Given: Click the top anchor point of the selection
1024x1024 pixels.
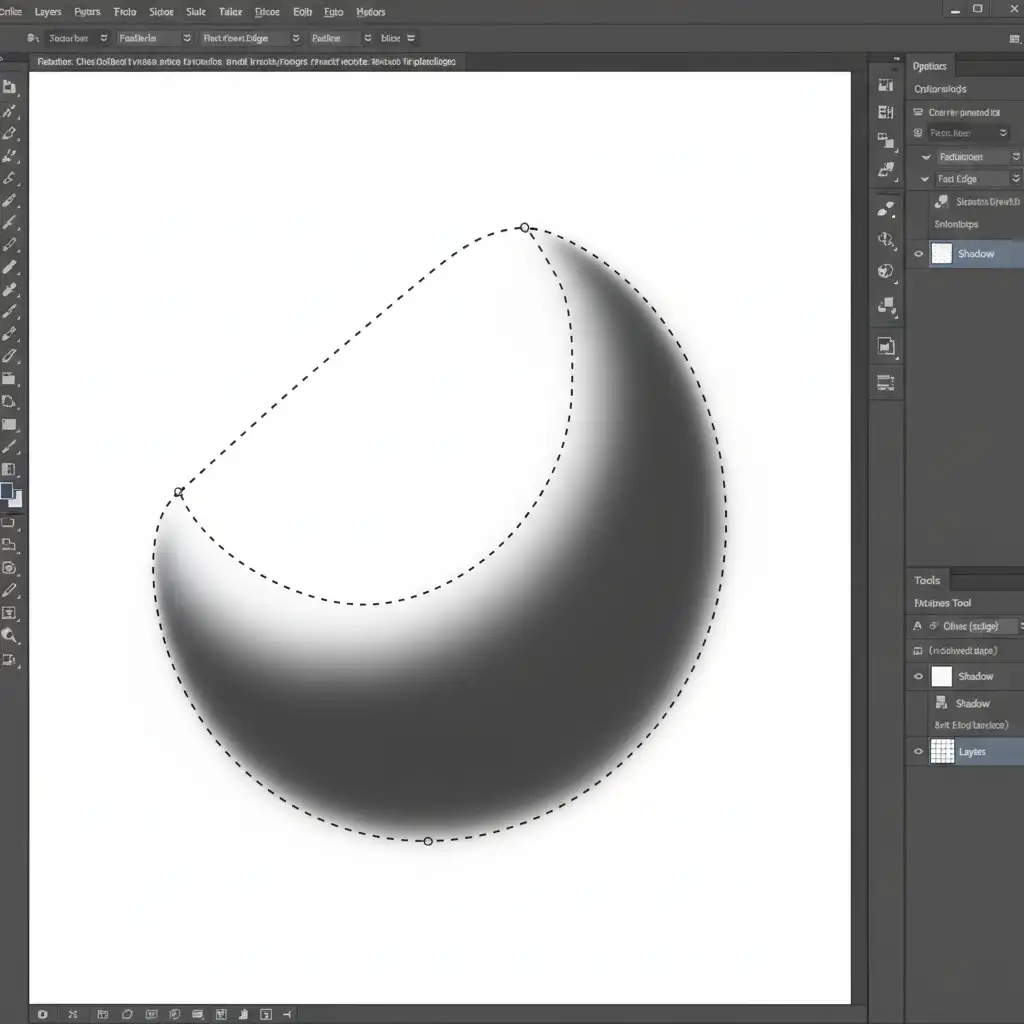Looking at the screenshot, I should 524,228.
